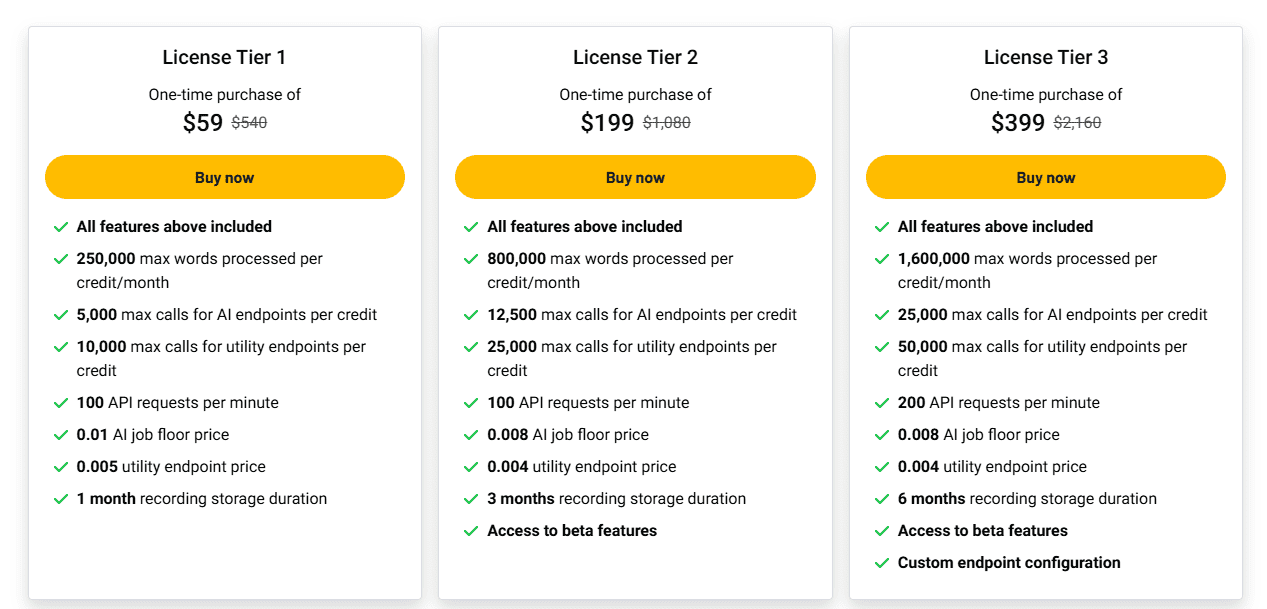
Task: Click checkmark beside Tier 1 1 month storage
Action: (61, 499)
